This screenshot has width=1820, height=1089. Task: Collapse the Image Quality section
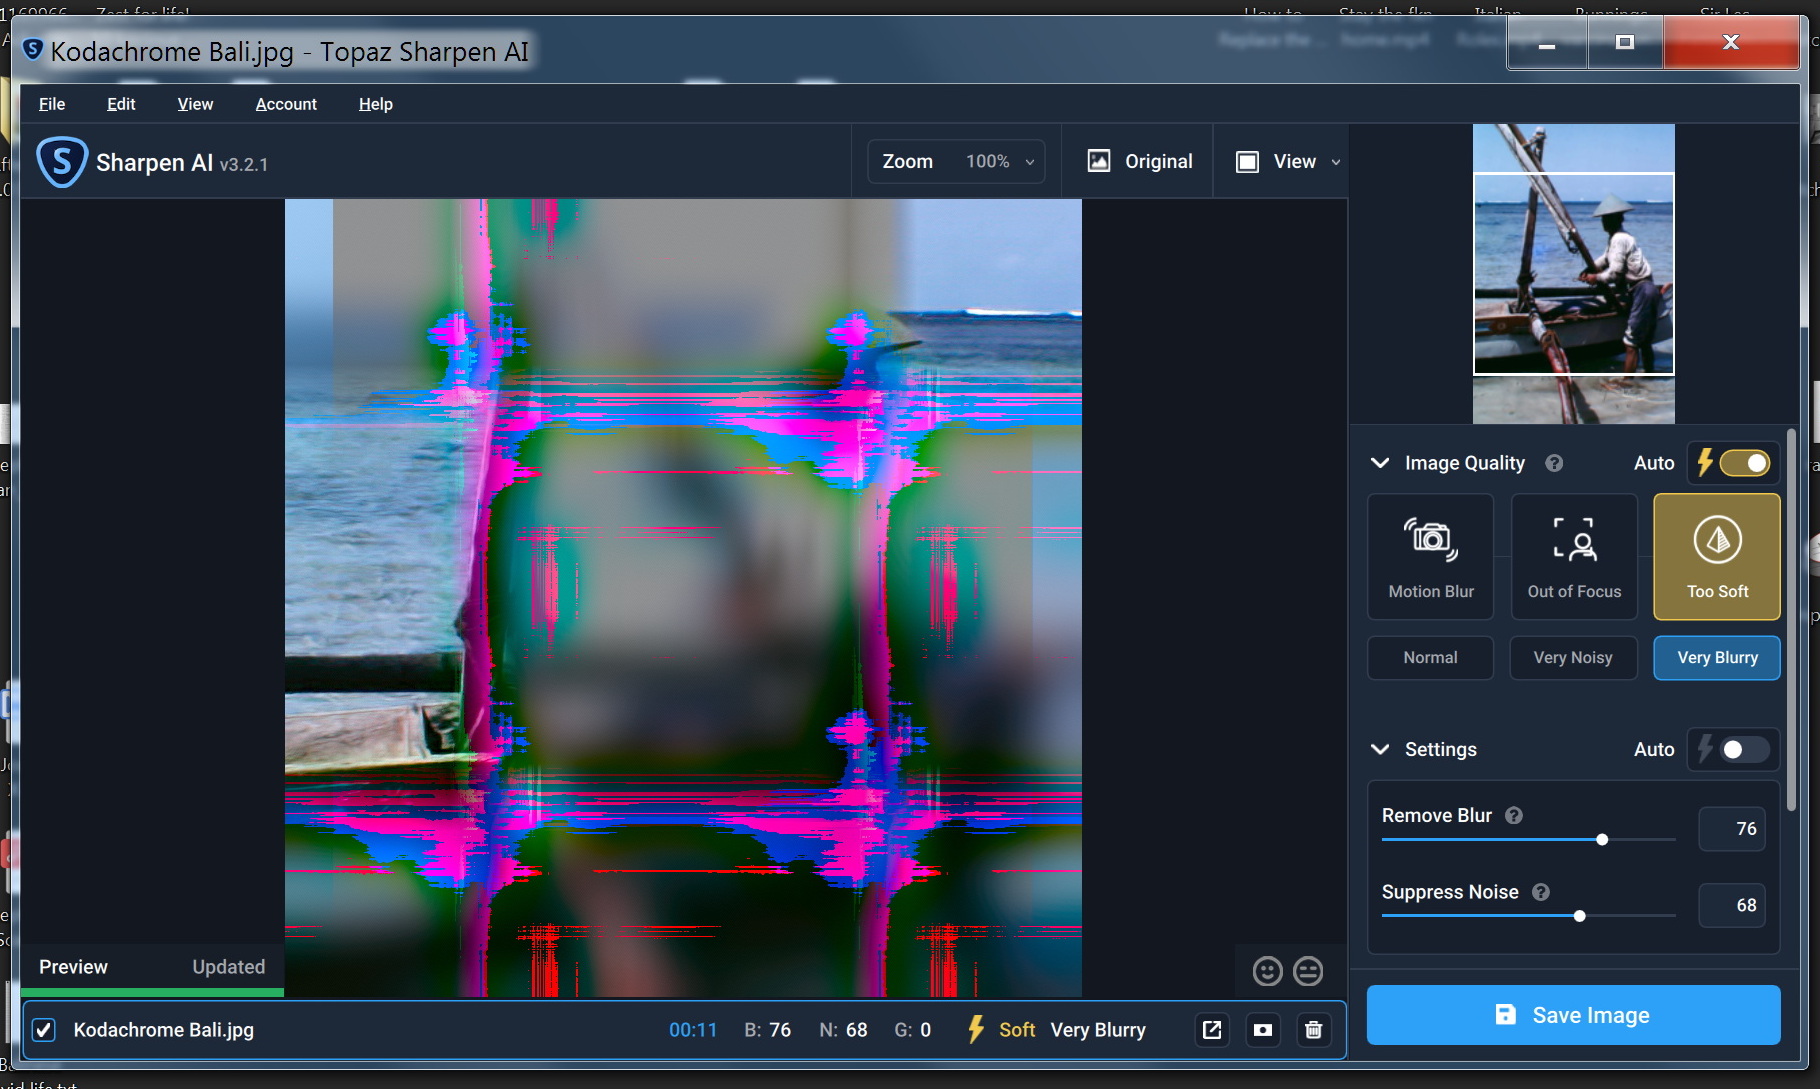(1380, 463)
